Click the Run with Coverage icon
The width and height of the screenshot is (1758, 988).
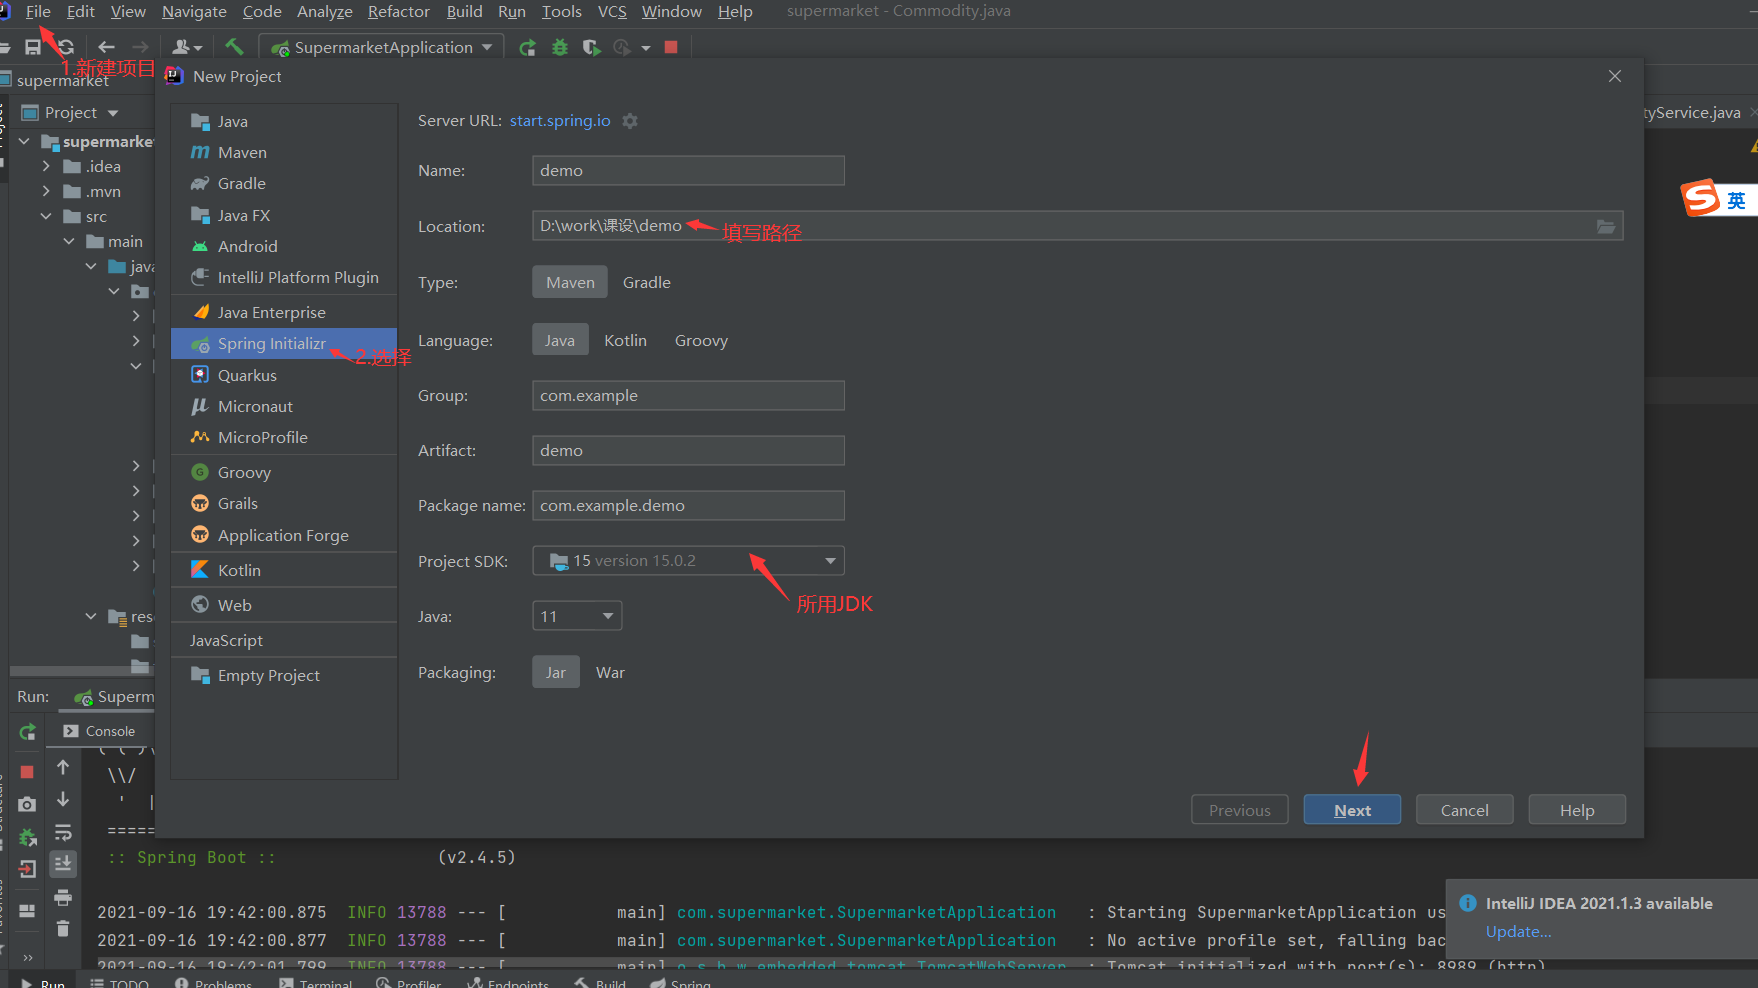(591, 47)
